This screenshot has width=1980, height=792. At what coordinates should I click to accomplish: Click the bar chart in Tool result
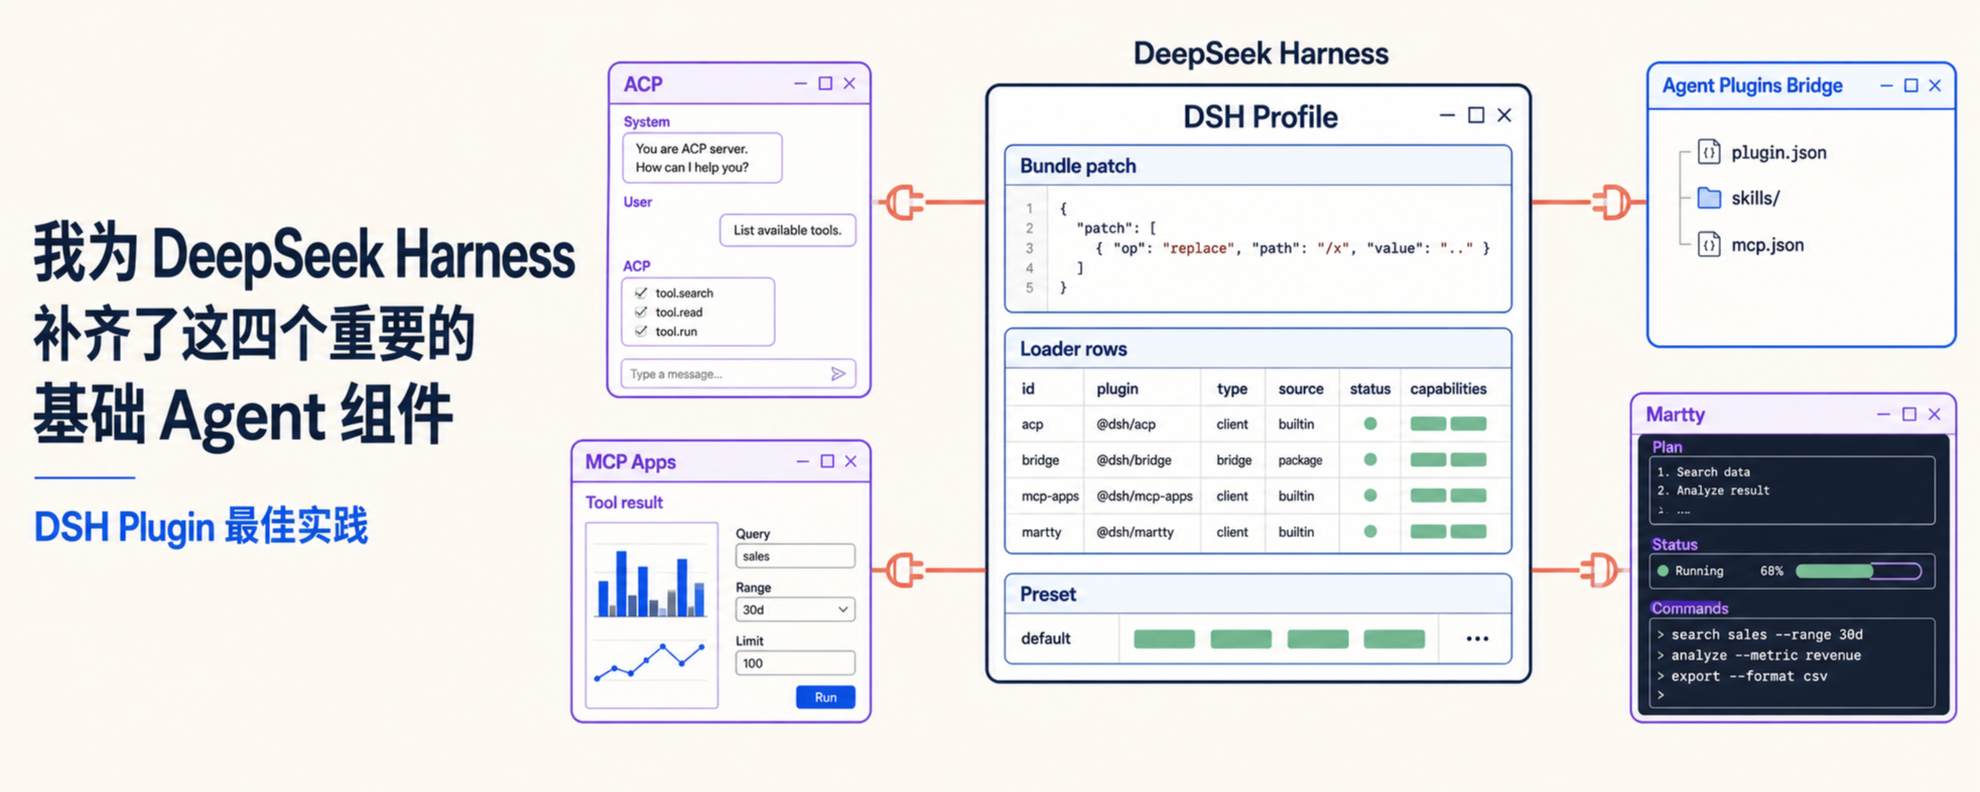651,582
